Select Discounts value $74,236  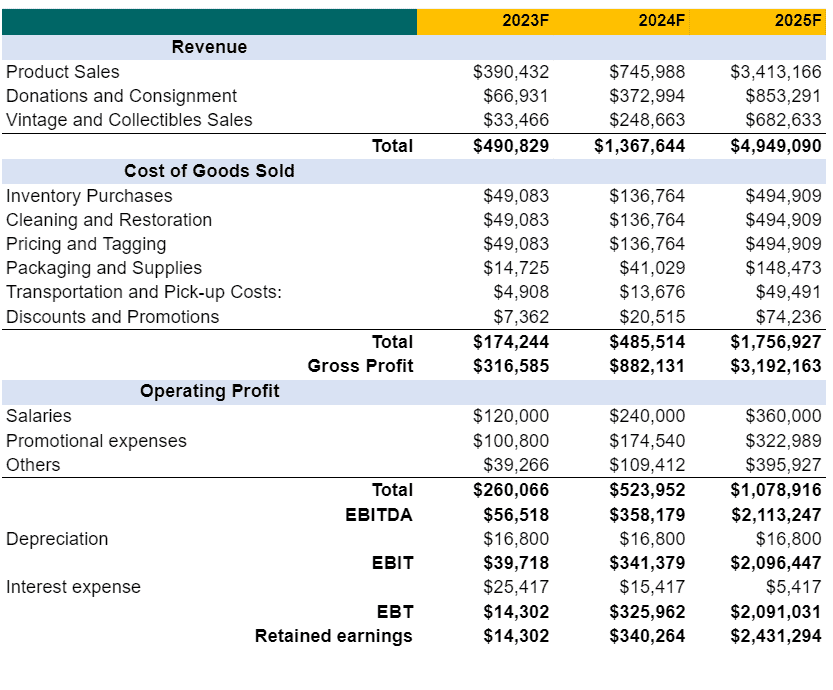coord(788,317)
